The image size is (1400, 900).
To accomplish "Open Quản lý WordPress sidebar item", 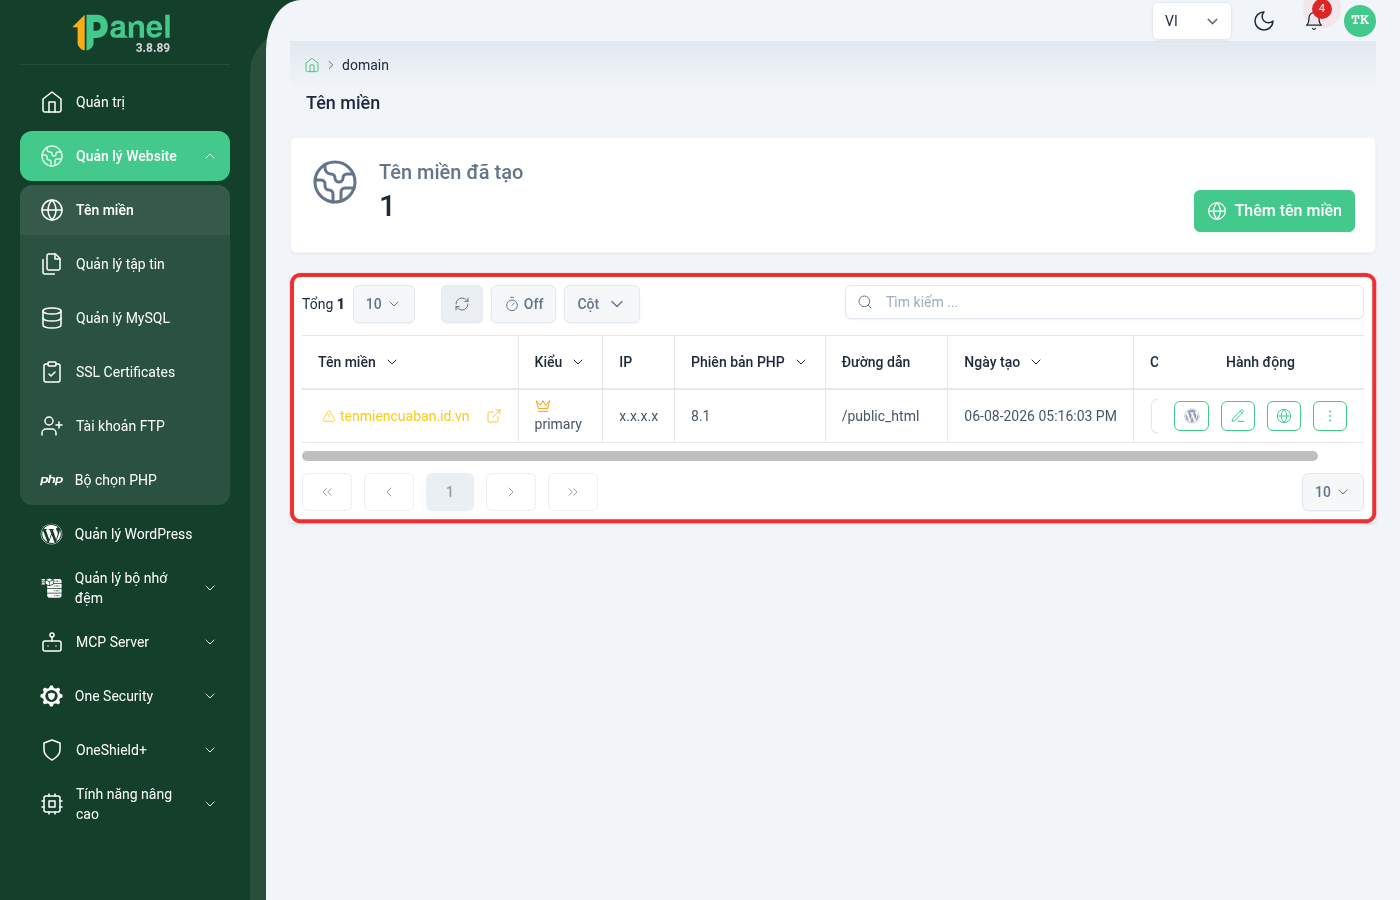I will coord(125,534).
